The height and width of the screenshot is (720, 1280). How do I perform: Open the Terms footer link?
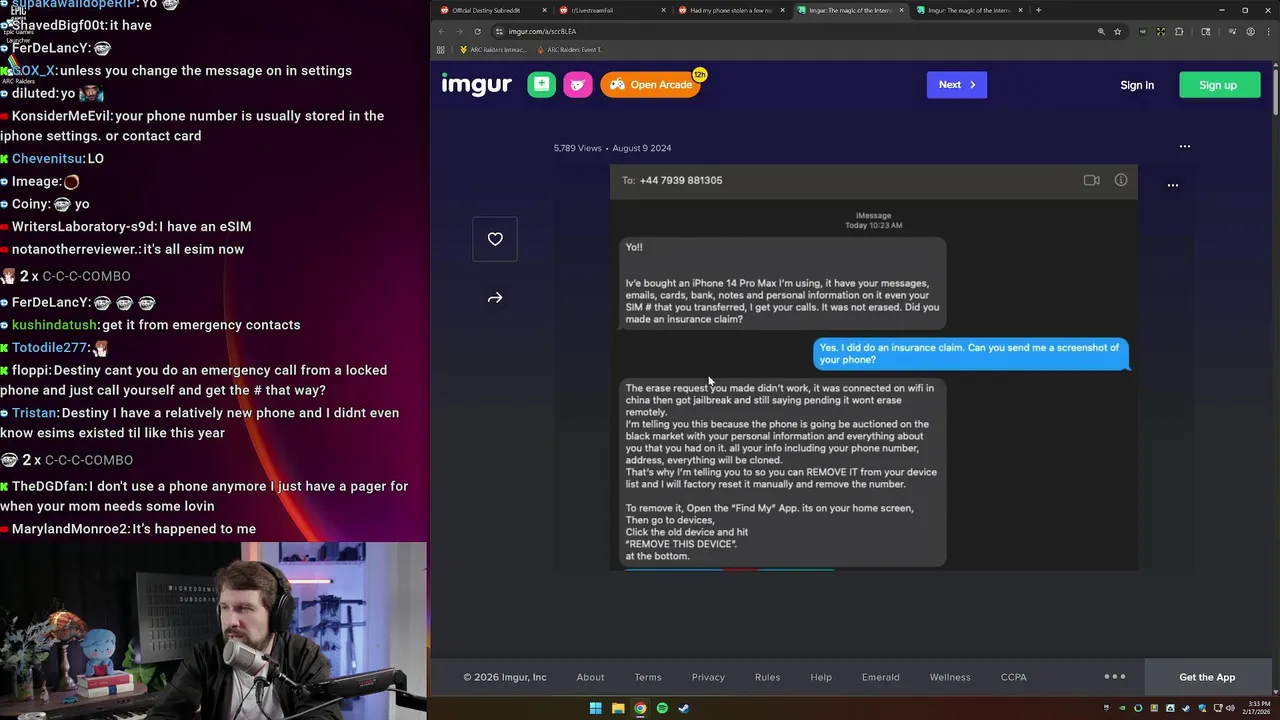pyautogui.click(x=648, y=677)
